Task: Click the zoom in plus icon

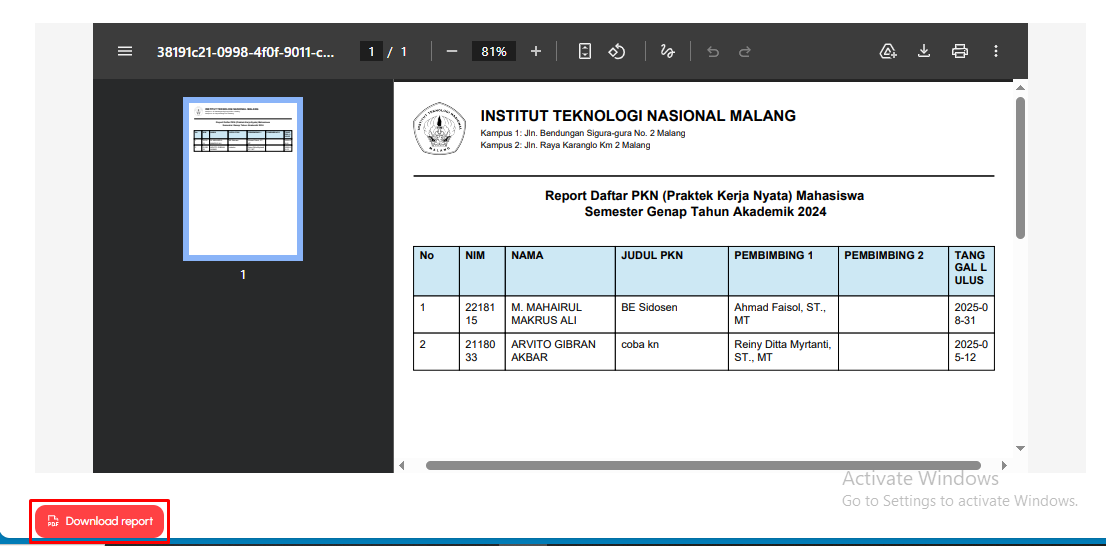Action: point(536,51)
